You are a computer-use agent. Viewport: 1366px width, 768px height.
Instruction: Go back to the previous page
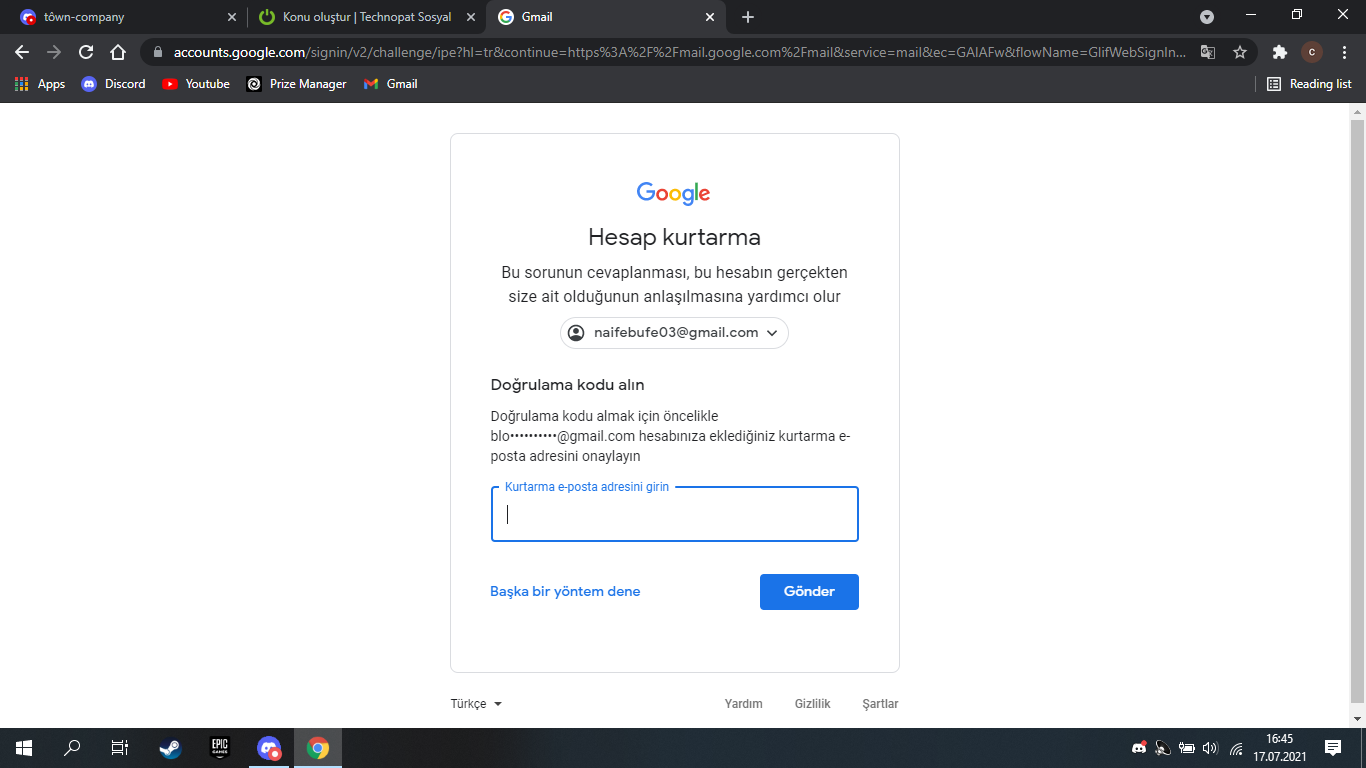(x=22, y=52)
